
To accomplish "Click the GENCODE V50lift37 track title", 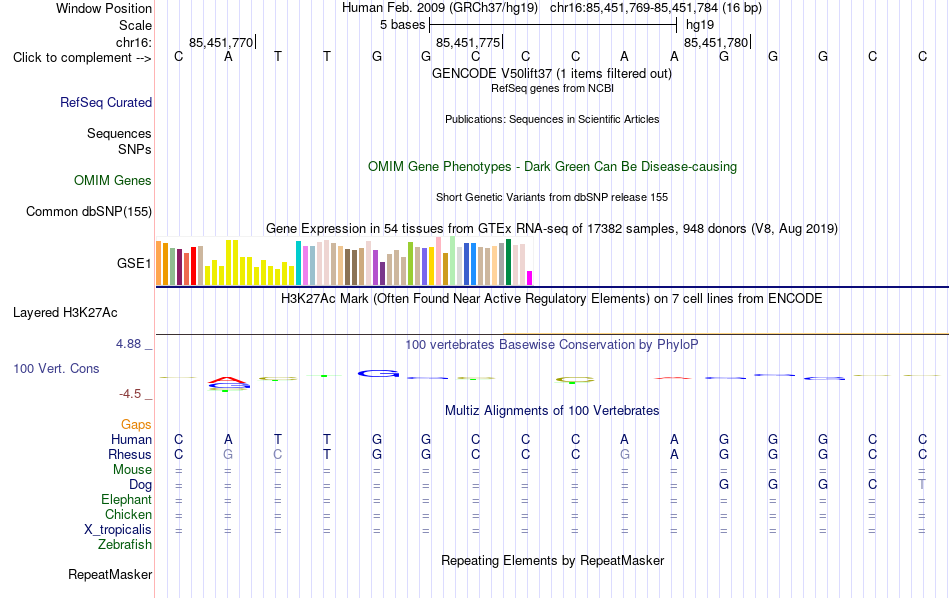I will (x=552, y=73).
